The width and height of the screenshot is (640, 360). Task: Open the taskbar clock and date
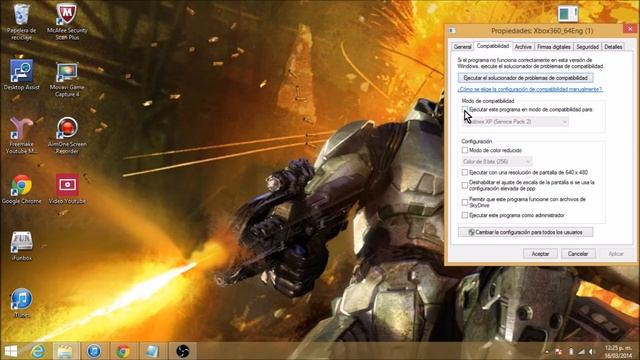click(618, 352)
